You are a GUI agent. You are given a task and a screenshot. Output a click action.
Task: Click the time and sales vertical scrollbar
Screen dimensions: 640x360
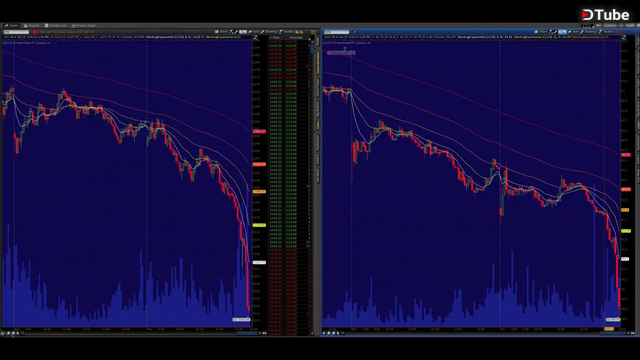tap(313, 188)
